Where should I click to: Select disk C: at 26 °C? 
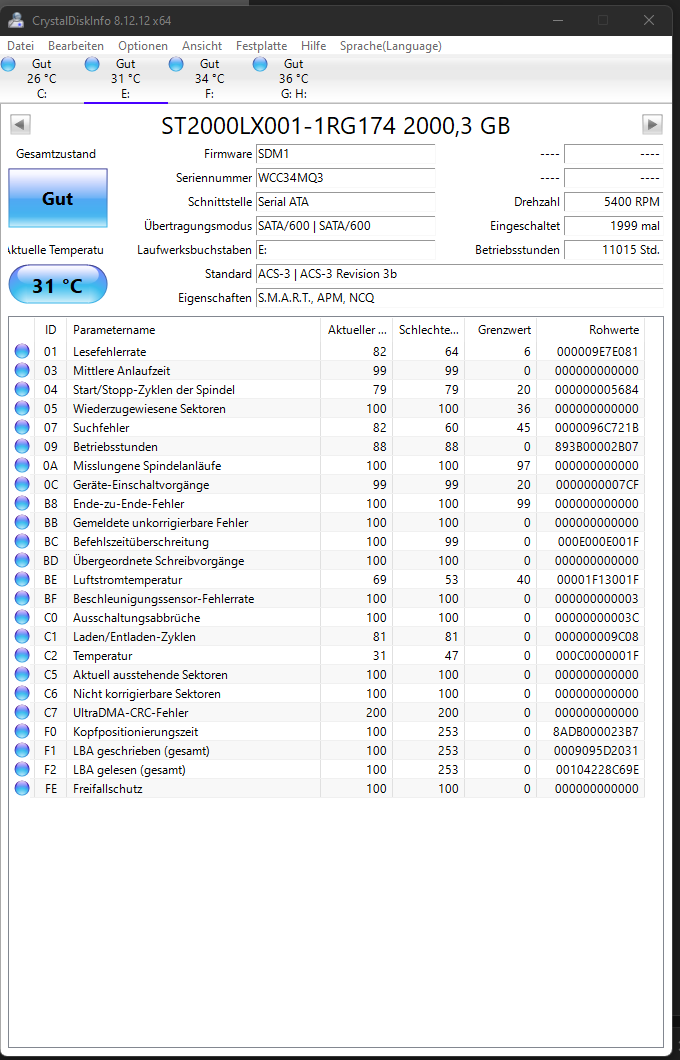42,78
